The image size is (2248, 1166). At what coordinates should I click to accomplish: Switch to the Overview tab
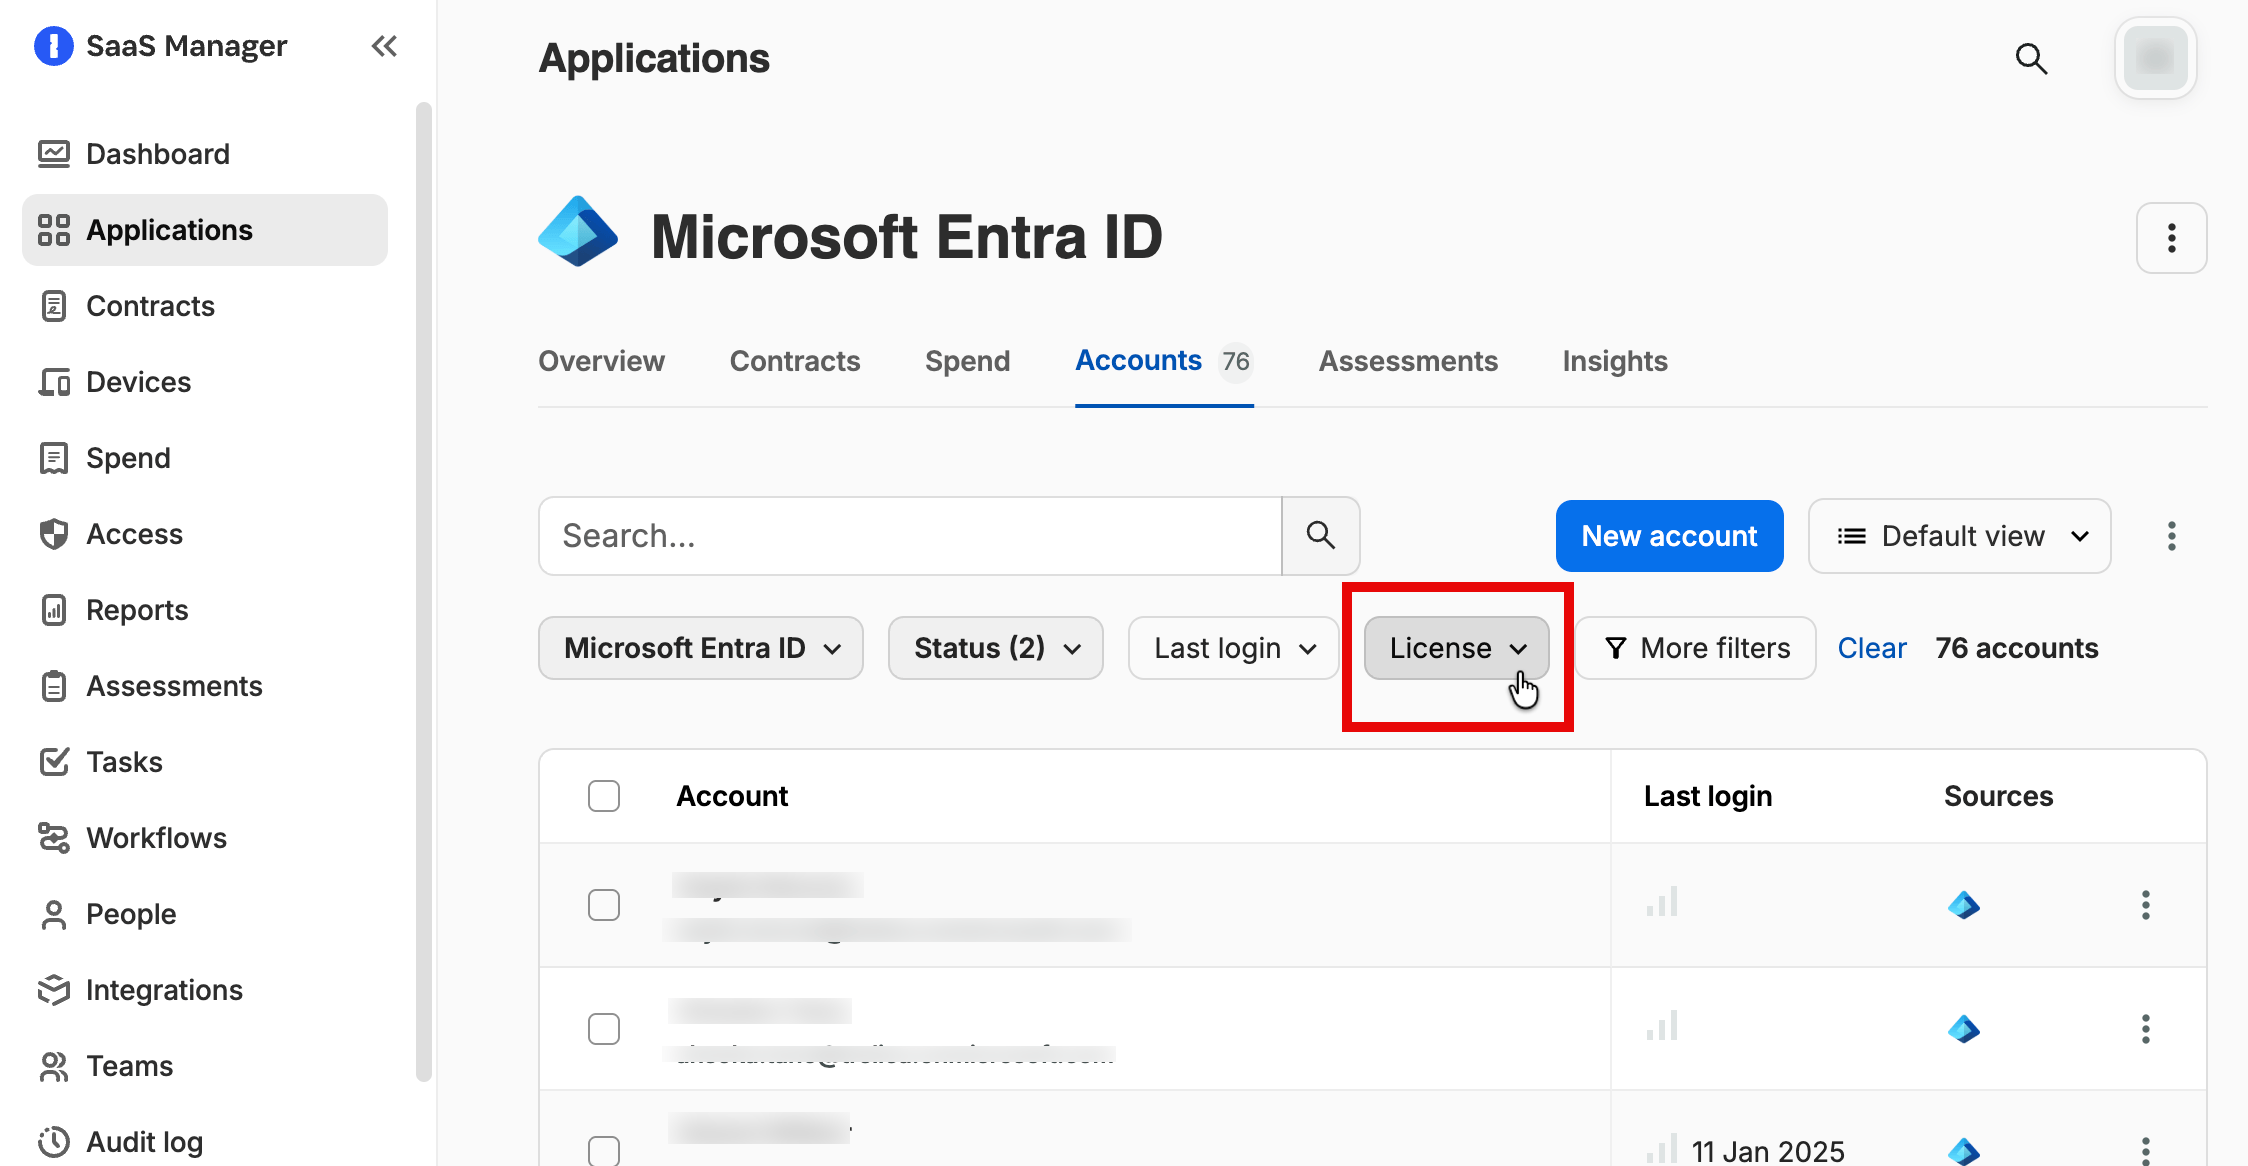601,361
